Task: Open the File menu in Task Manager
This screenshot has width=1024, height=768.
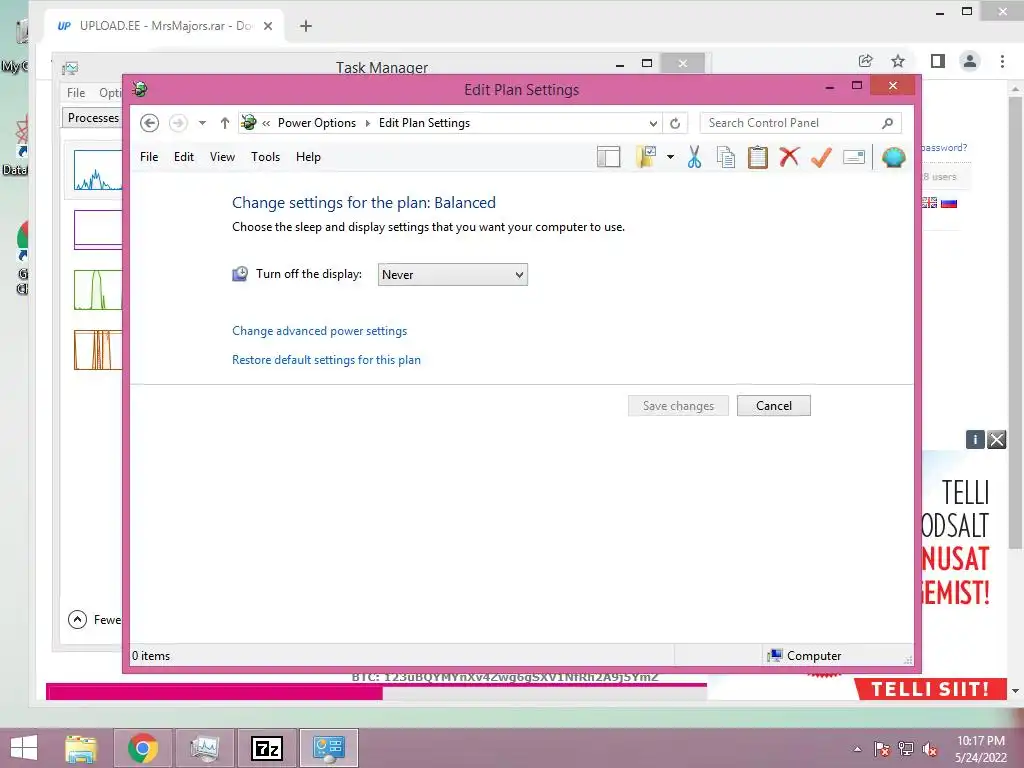Action: (76, 93)
